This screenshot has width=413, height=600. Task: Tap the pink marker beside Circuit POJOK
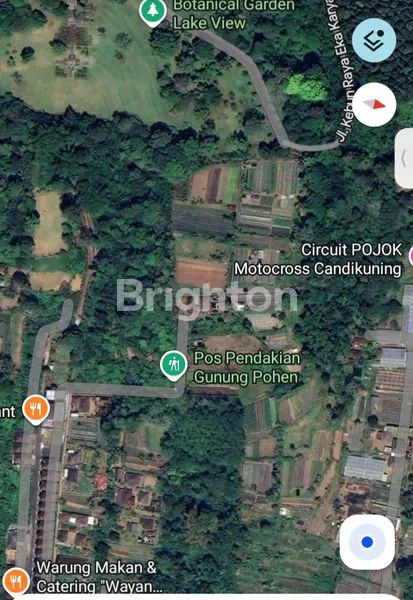pyautogui.click(x=411, y=256)
